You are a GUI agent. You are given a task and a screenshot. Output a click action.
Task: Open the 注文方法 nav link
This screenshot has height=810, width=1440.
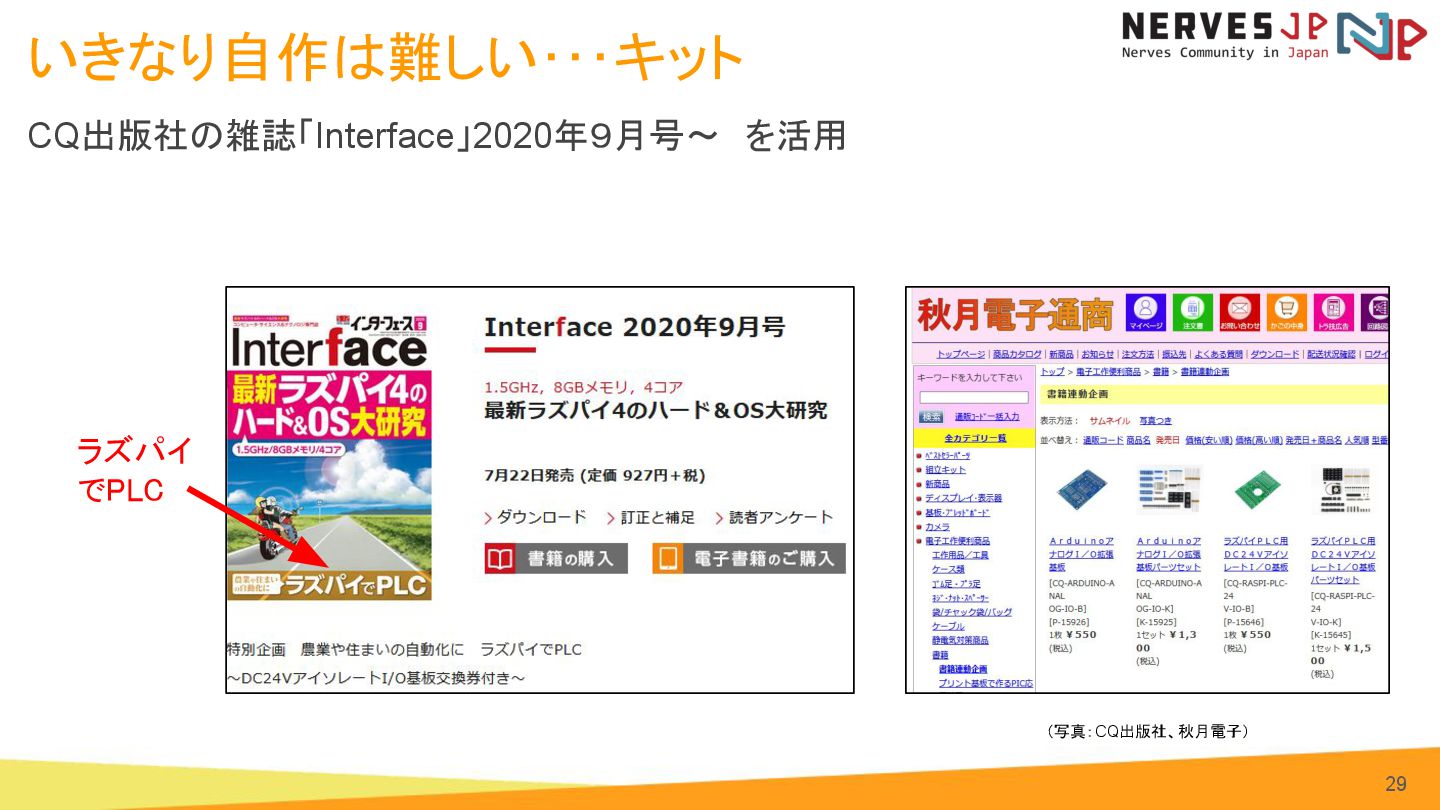(x=1138, y=354)
